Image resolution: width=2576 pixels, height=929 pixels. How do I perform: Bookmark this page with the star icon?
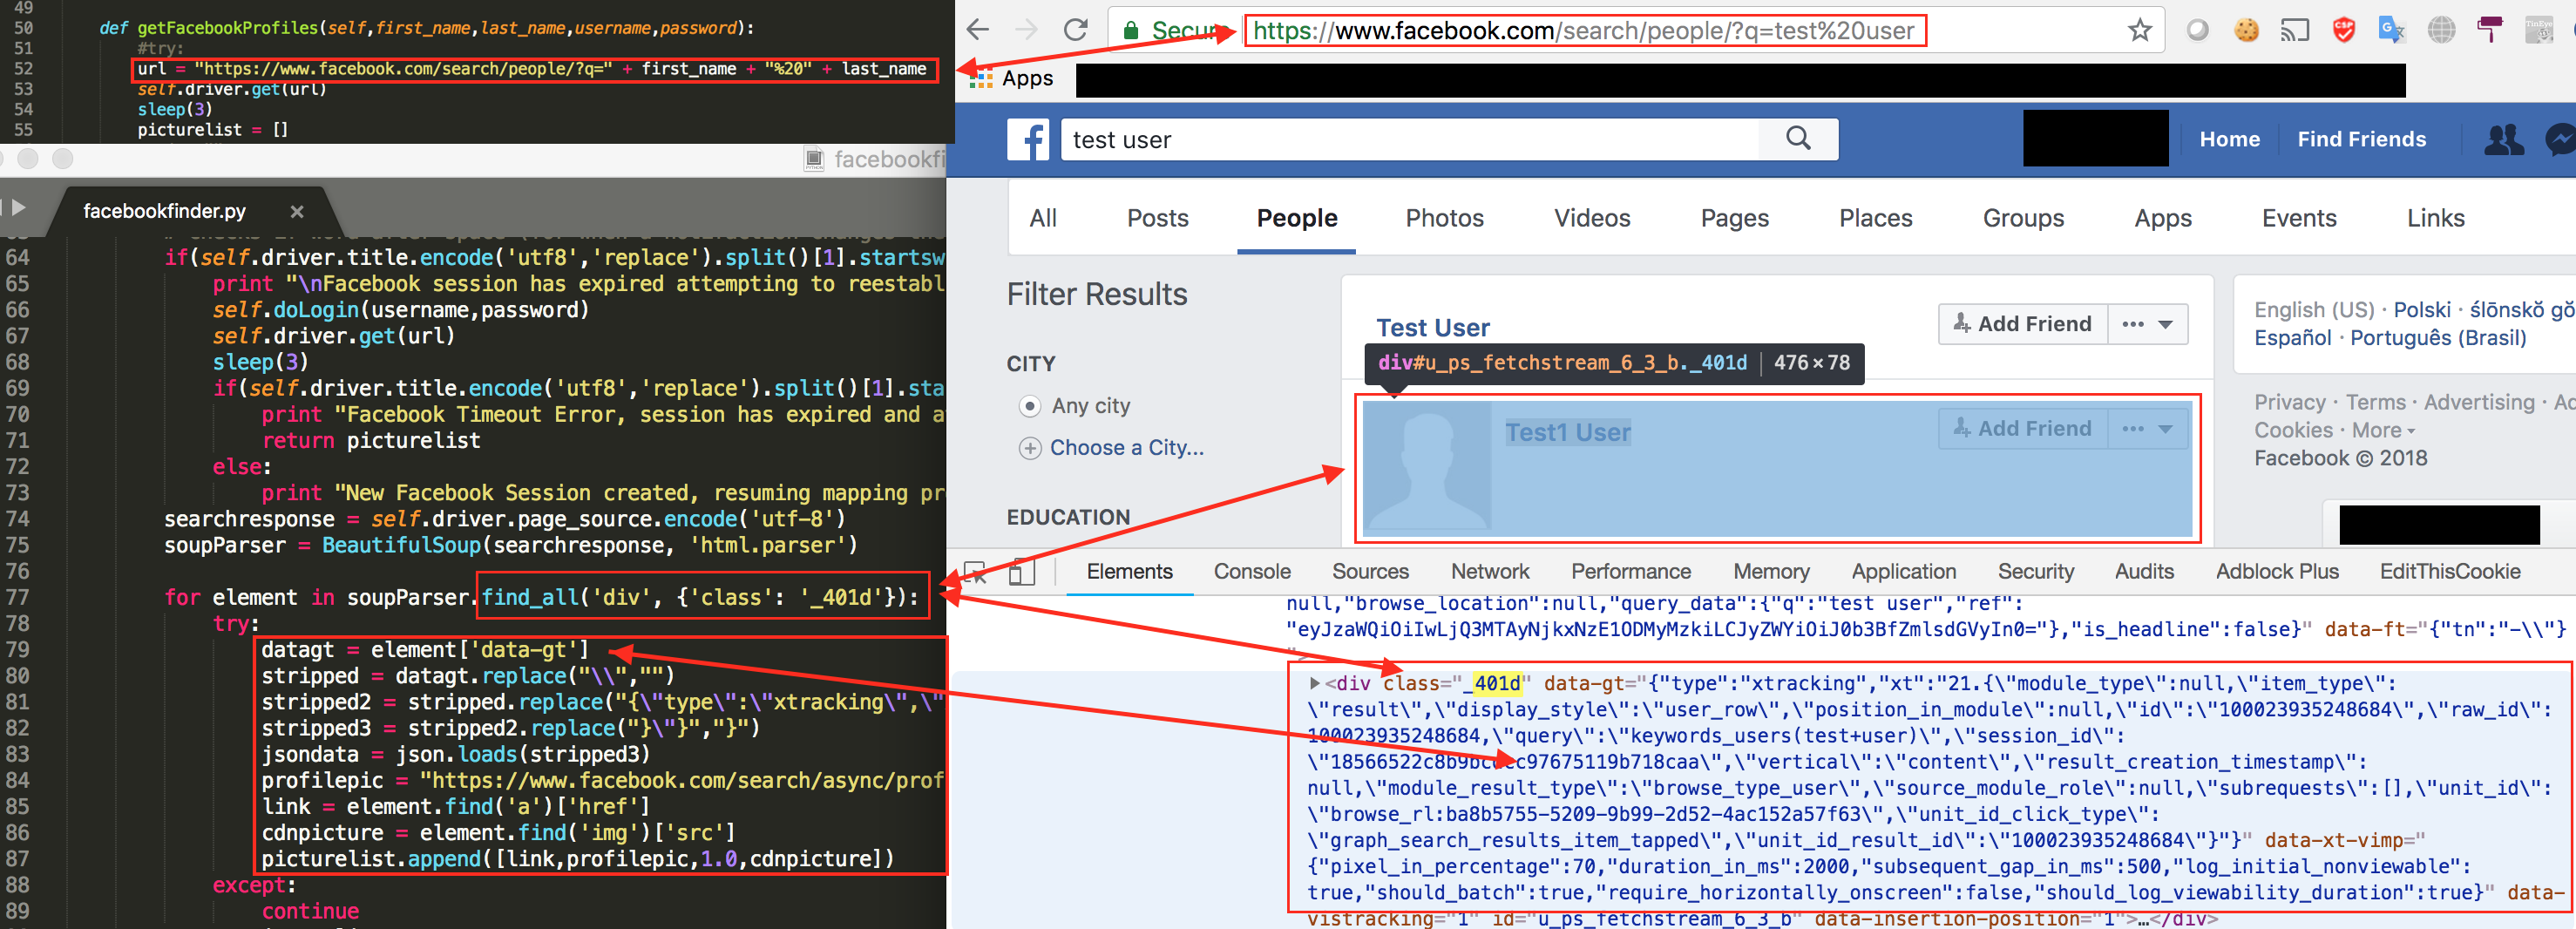coord(2139,30)
